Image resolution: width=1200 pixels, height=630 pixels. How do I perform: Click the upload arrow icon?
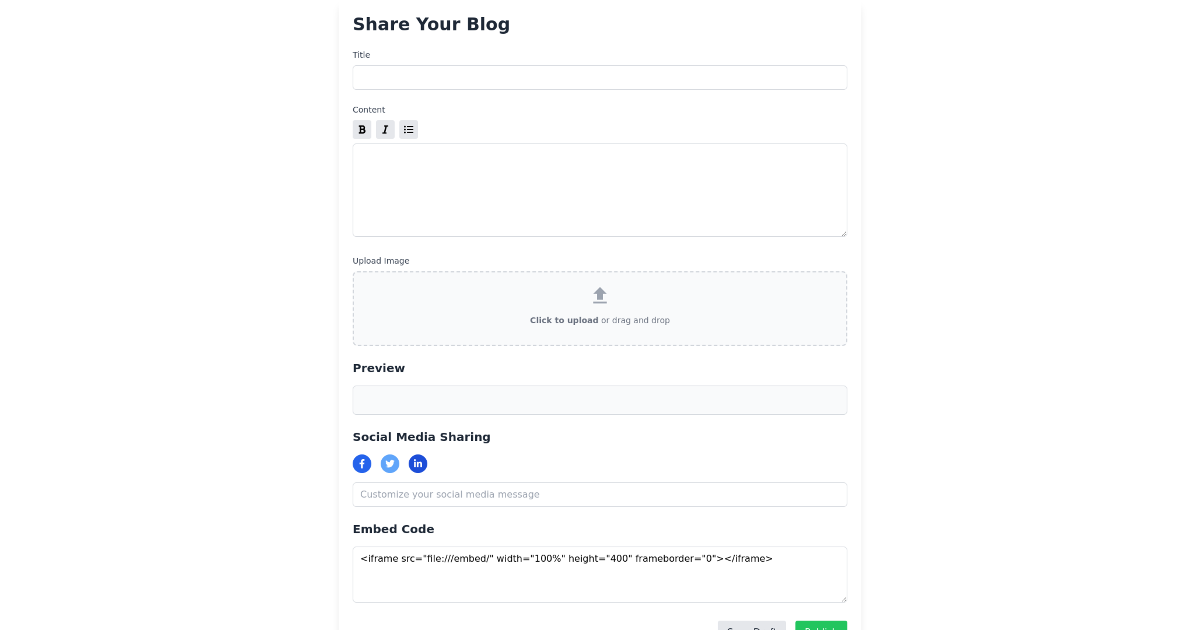coord(599,294)
